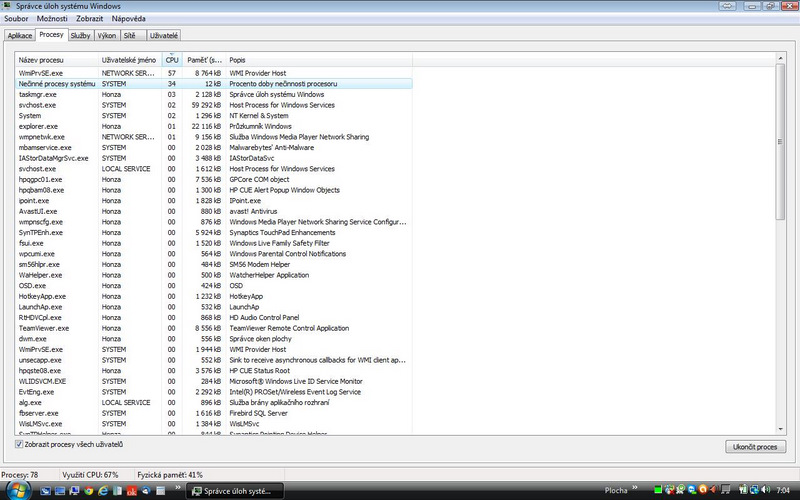This screenshot has width=800, height=500.
Task: Open the Windows Start orb
Action: (x=18, y=491)
